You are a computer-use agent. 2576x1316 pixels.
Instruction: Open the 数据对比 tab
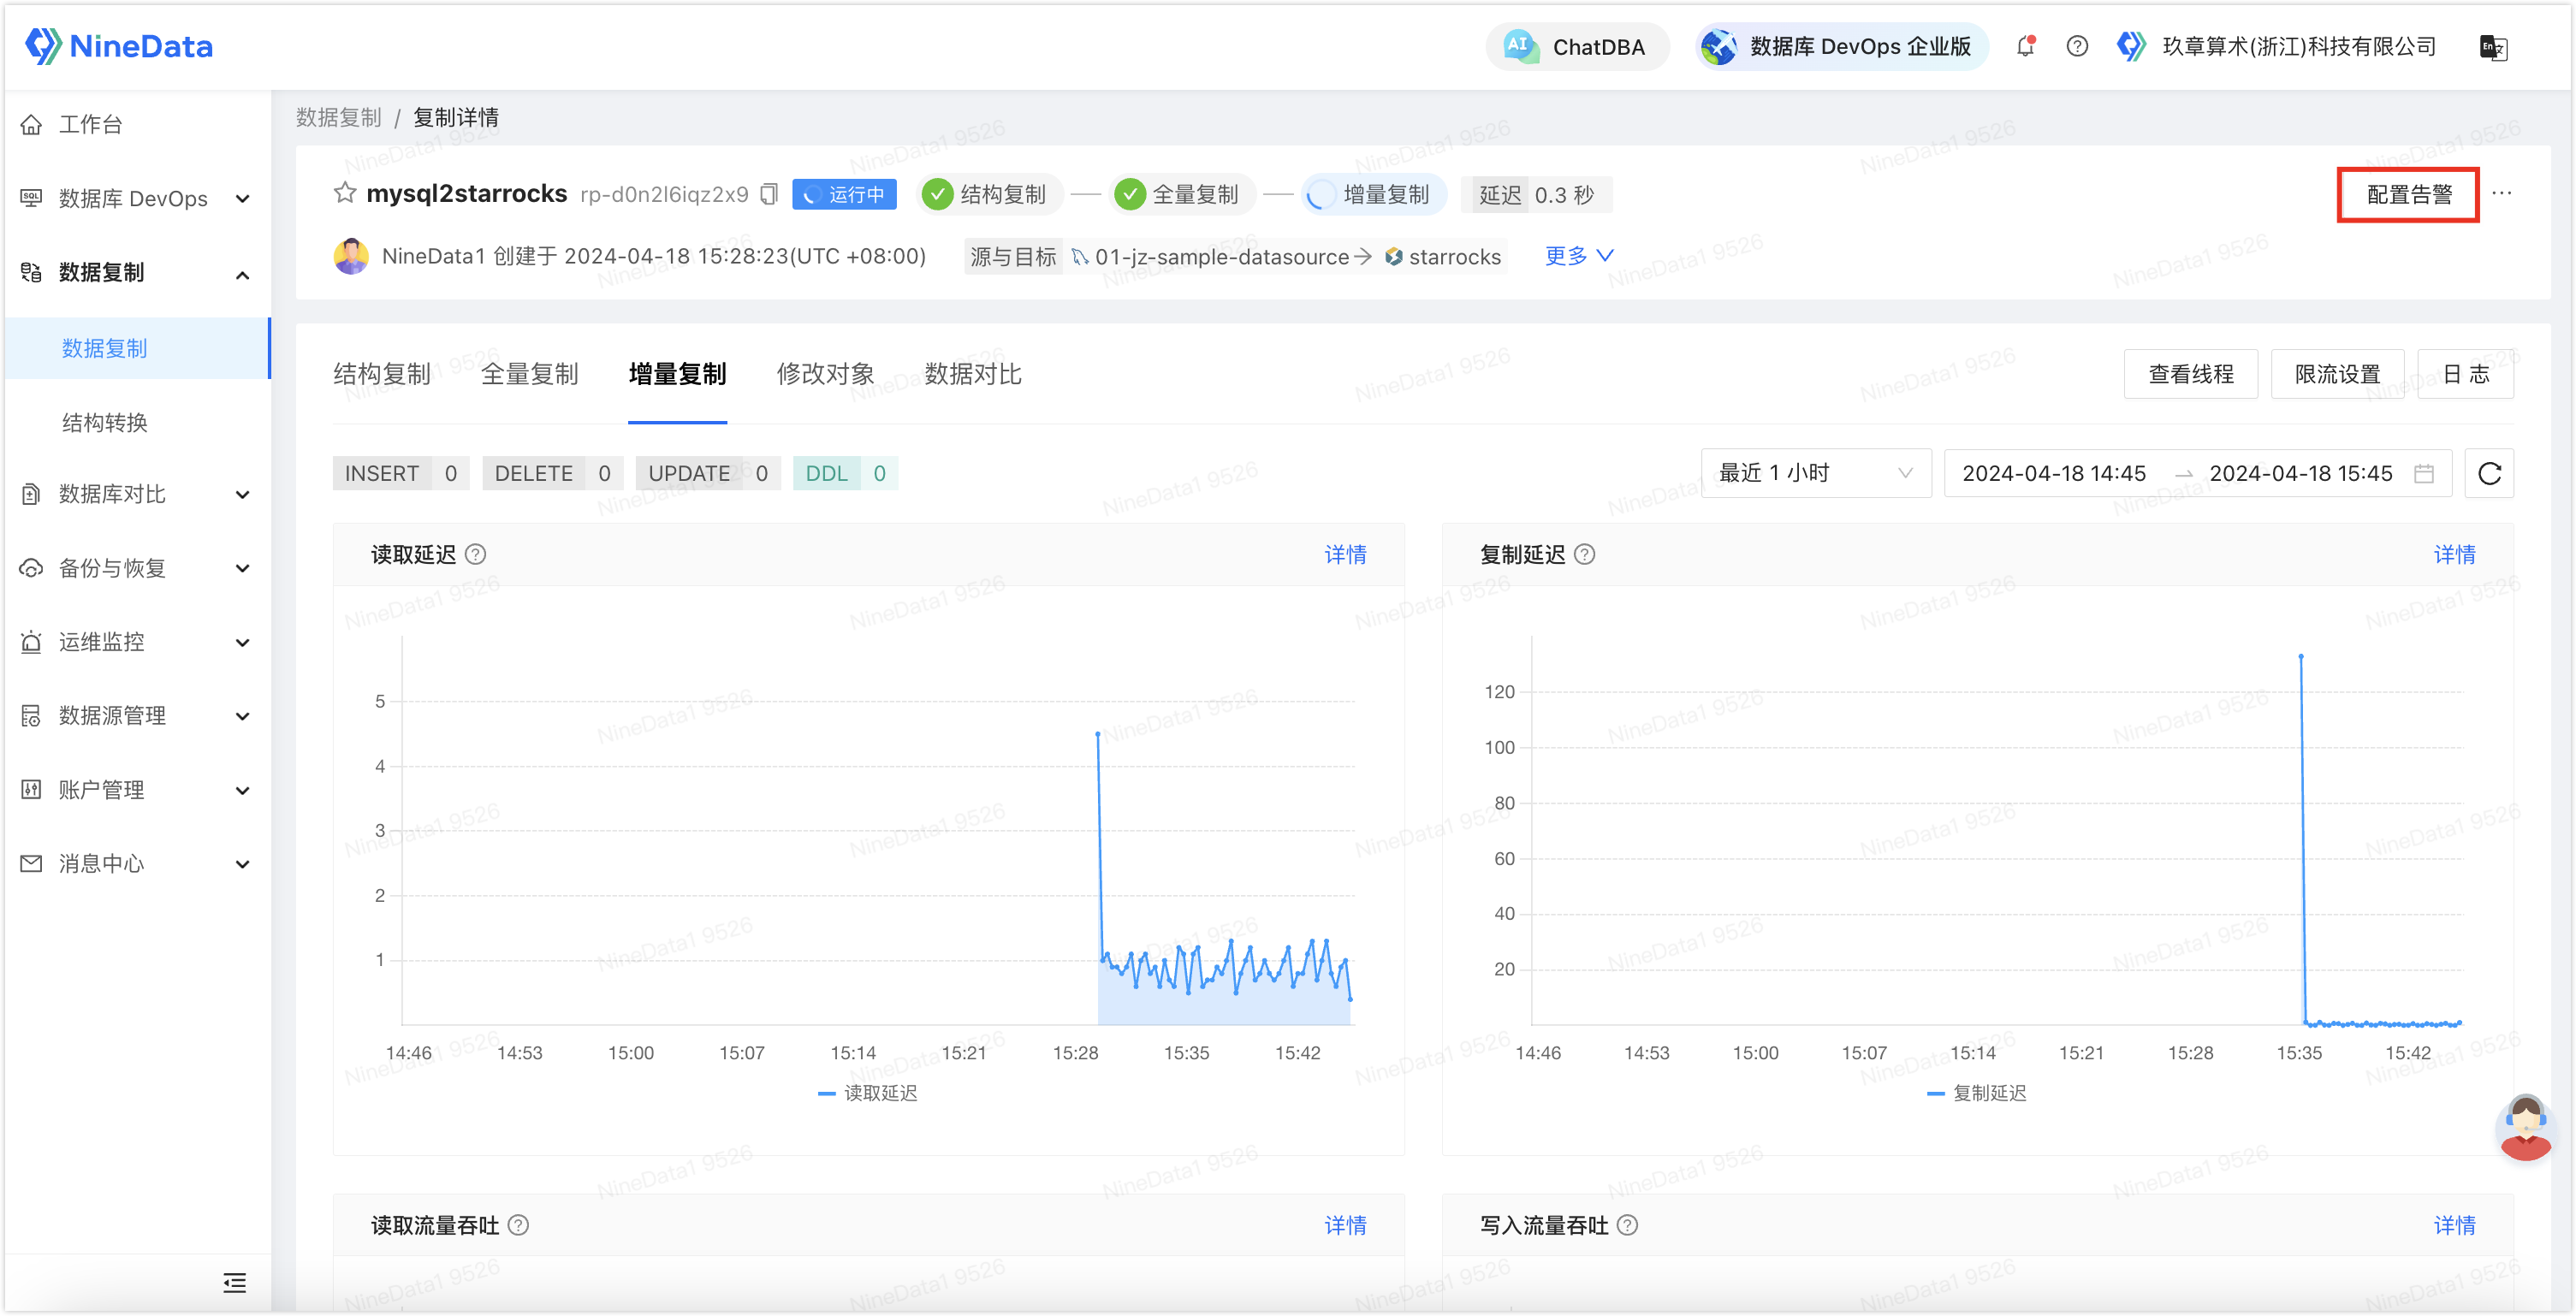(973, 374)
